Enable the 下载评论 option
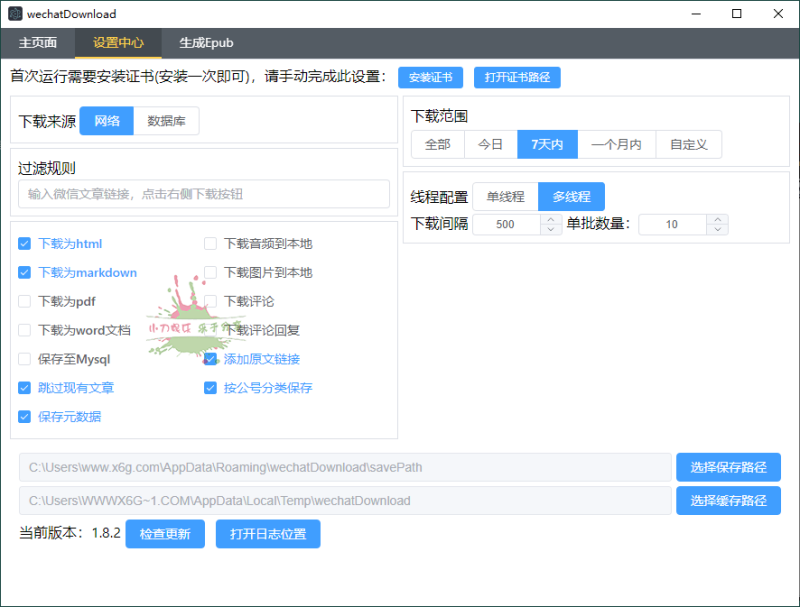800x607 pixels. point(210,301)
